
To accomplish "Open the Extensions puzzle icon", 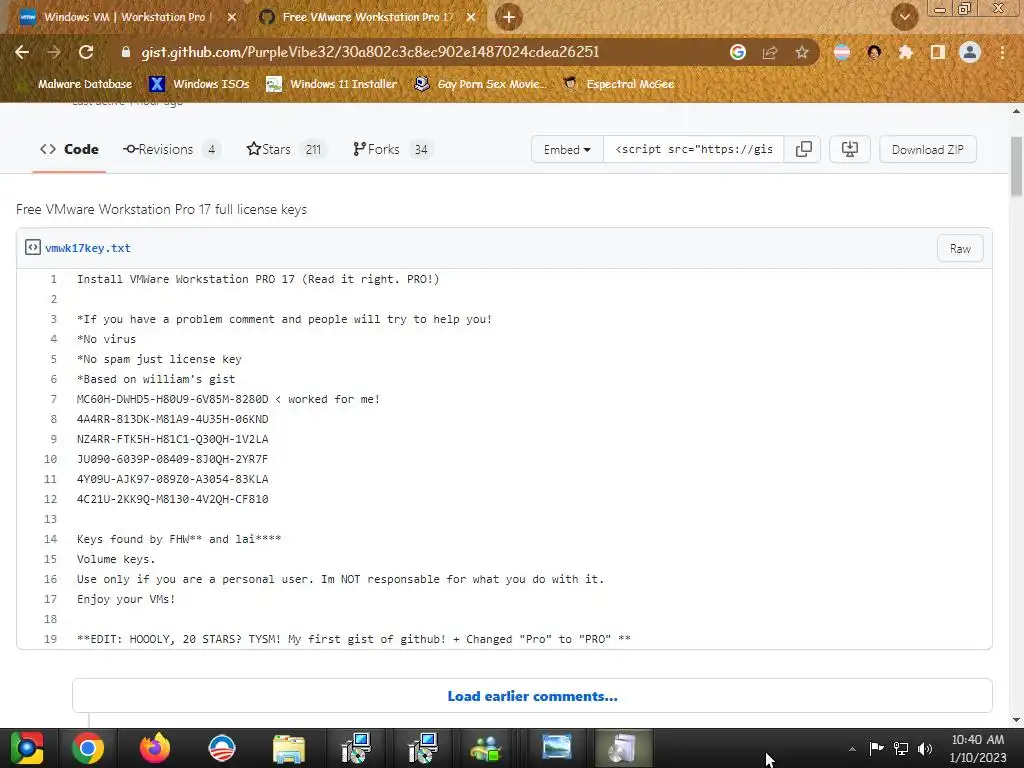I will click(906, 52).
